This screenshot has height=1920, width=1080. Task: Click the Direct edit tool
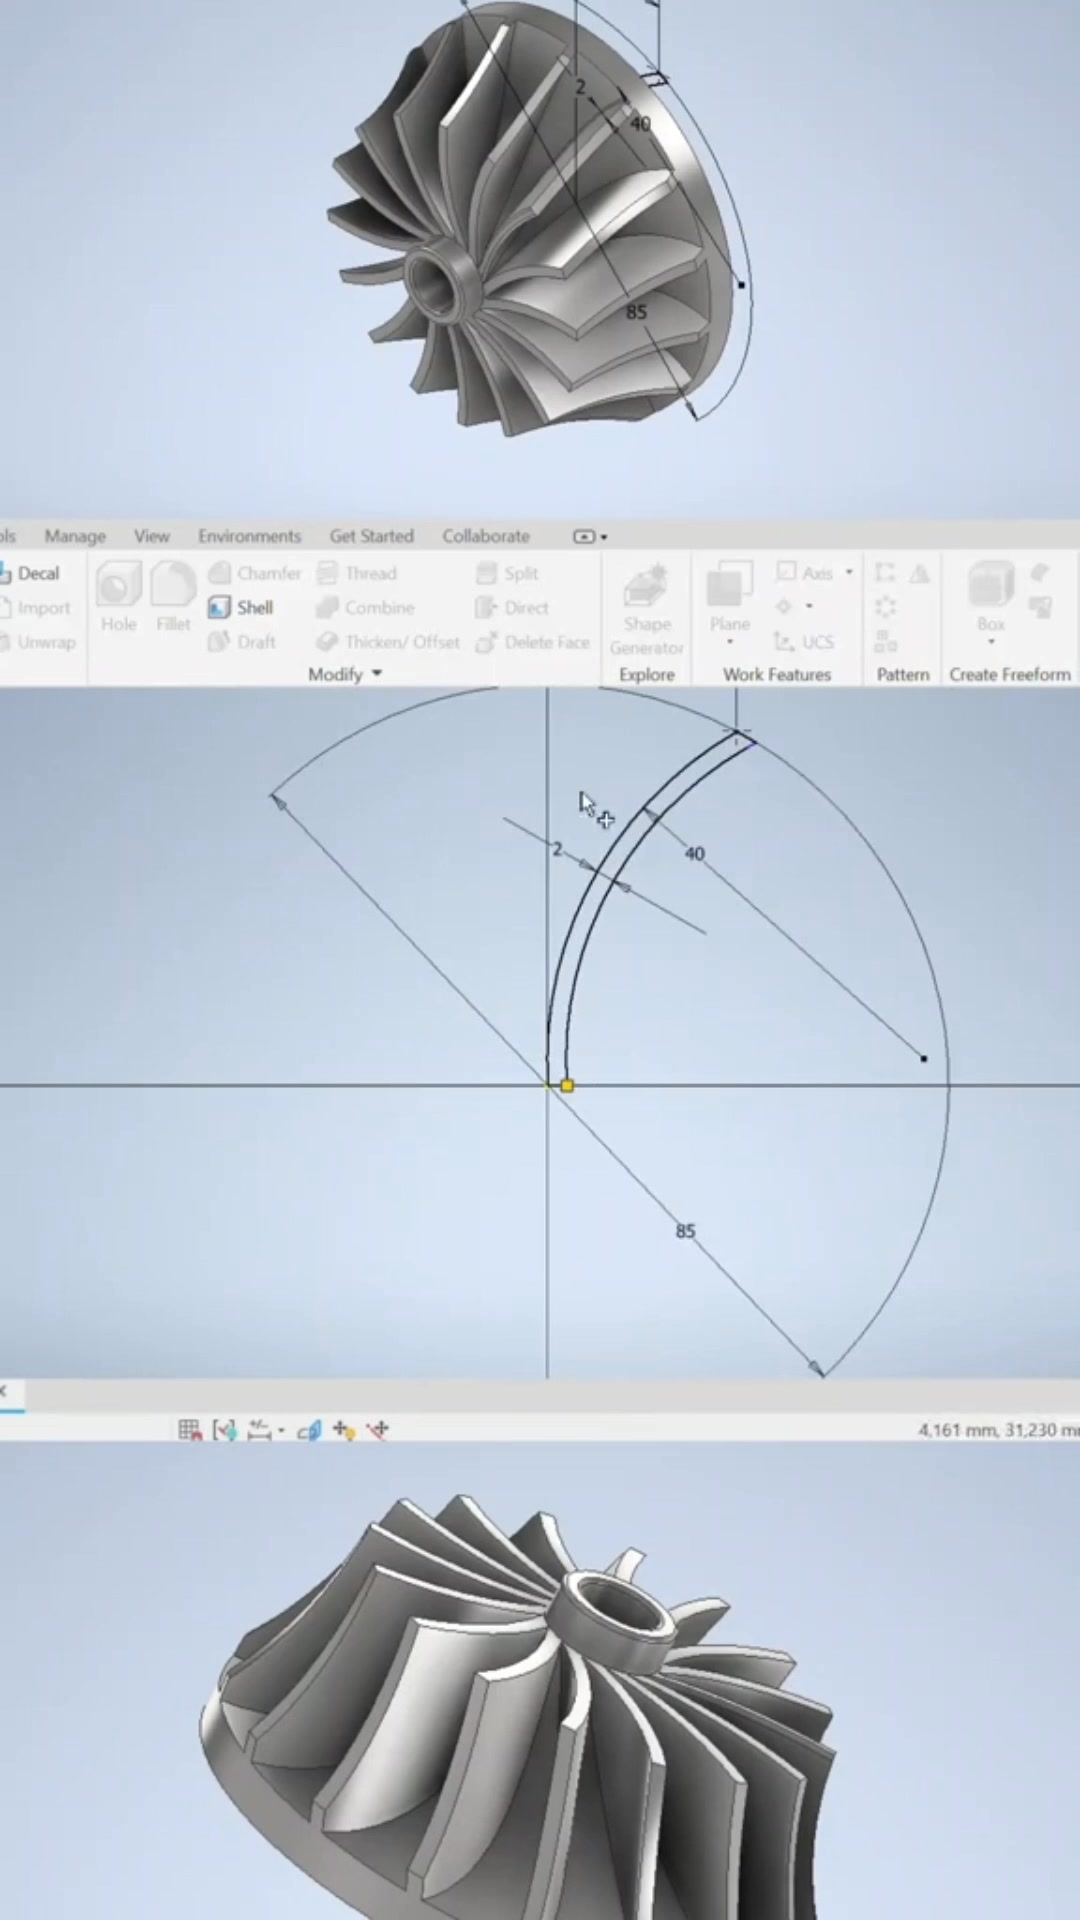pos(512,607)
